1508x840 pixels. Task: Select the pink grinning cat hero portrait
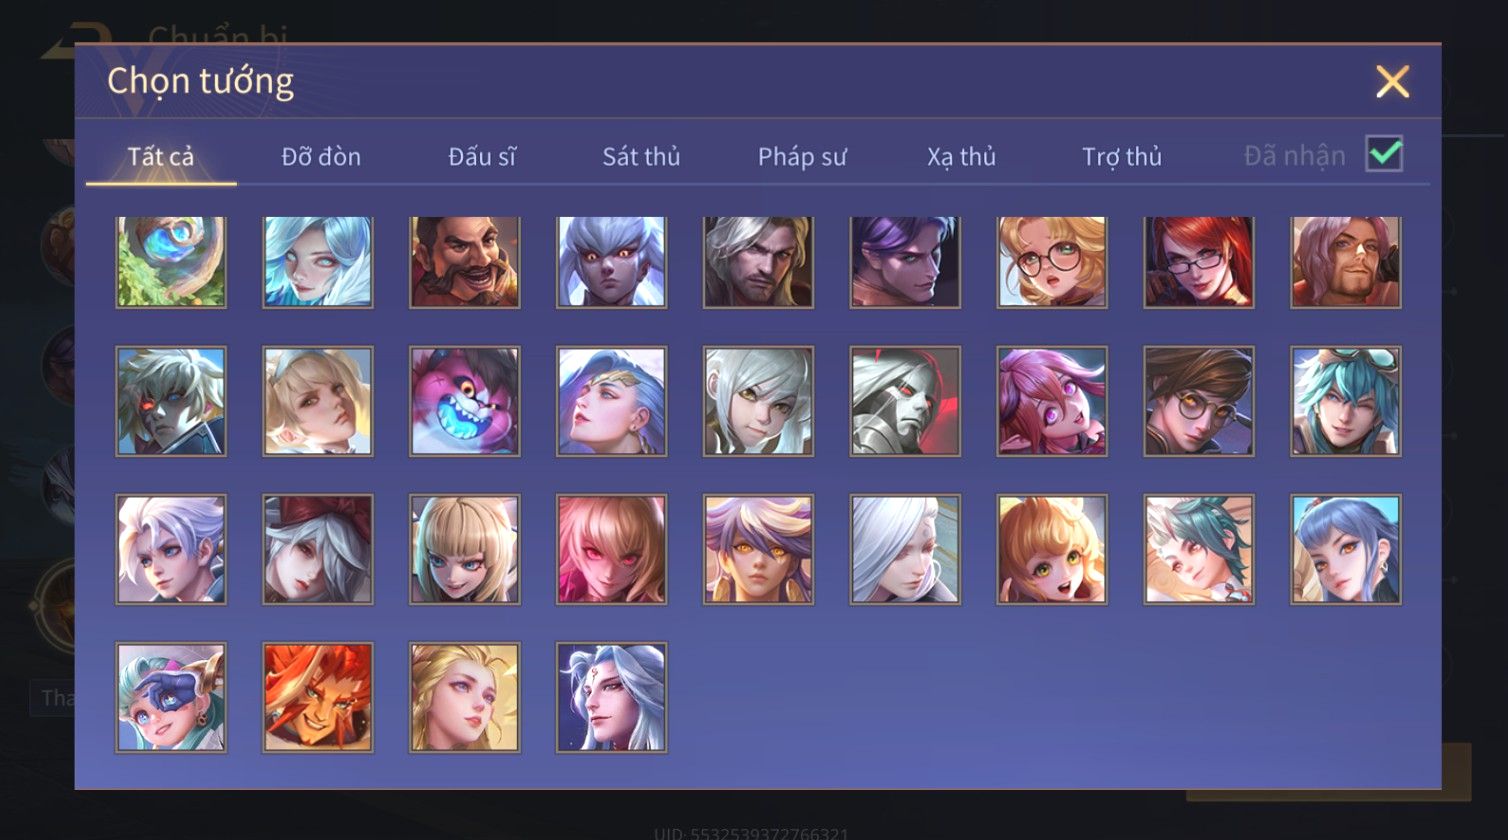(x=465, y=401)
